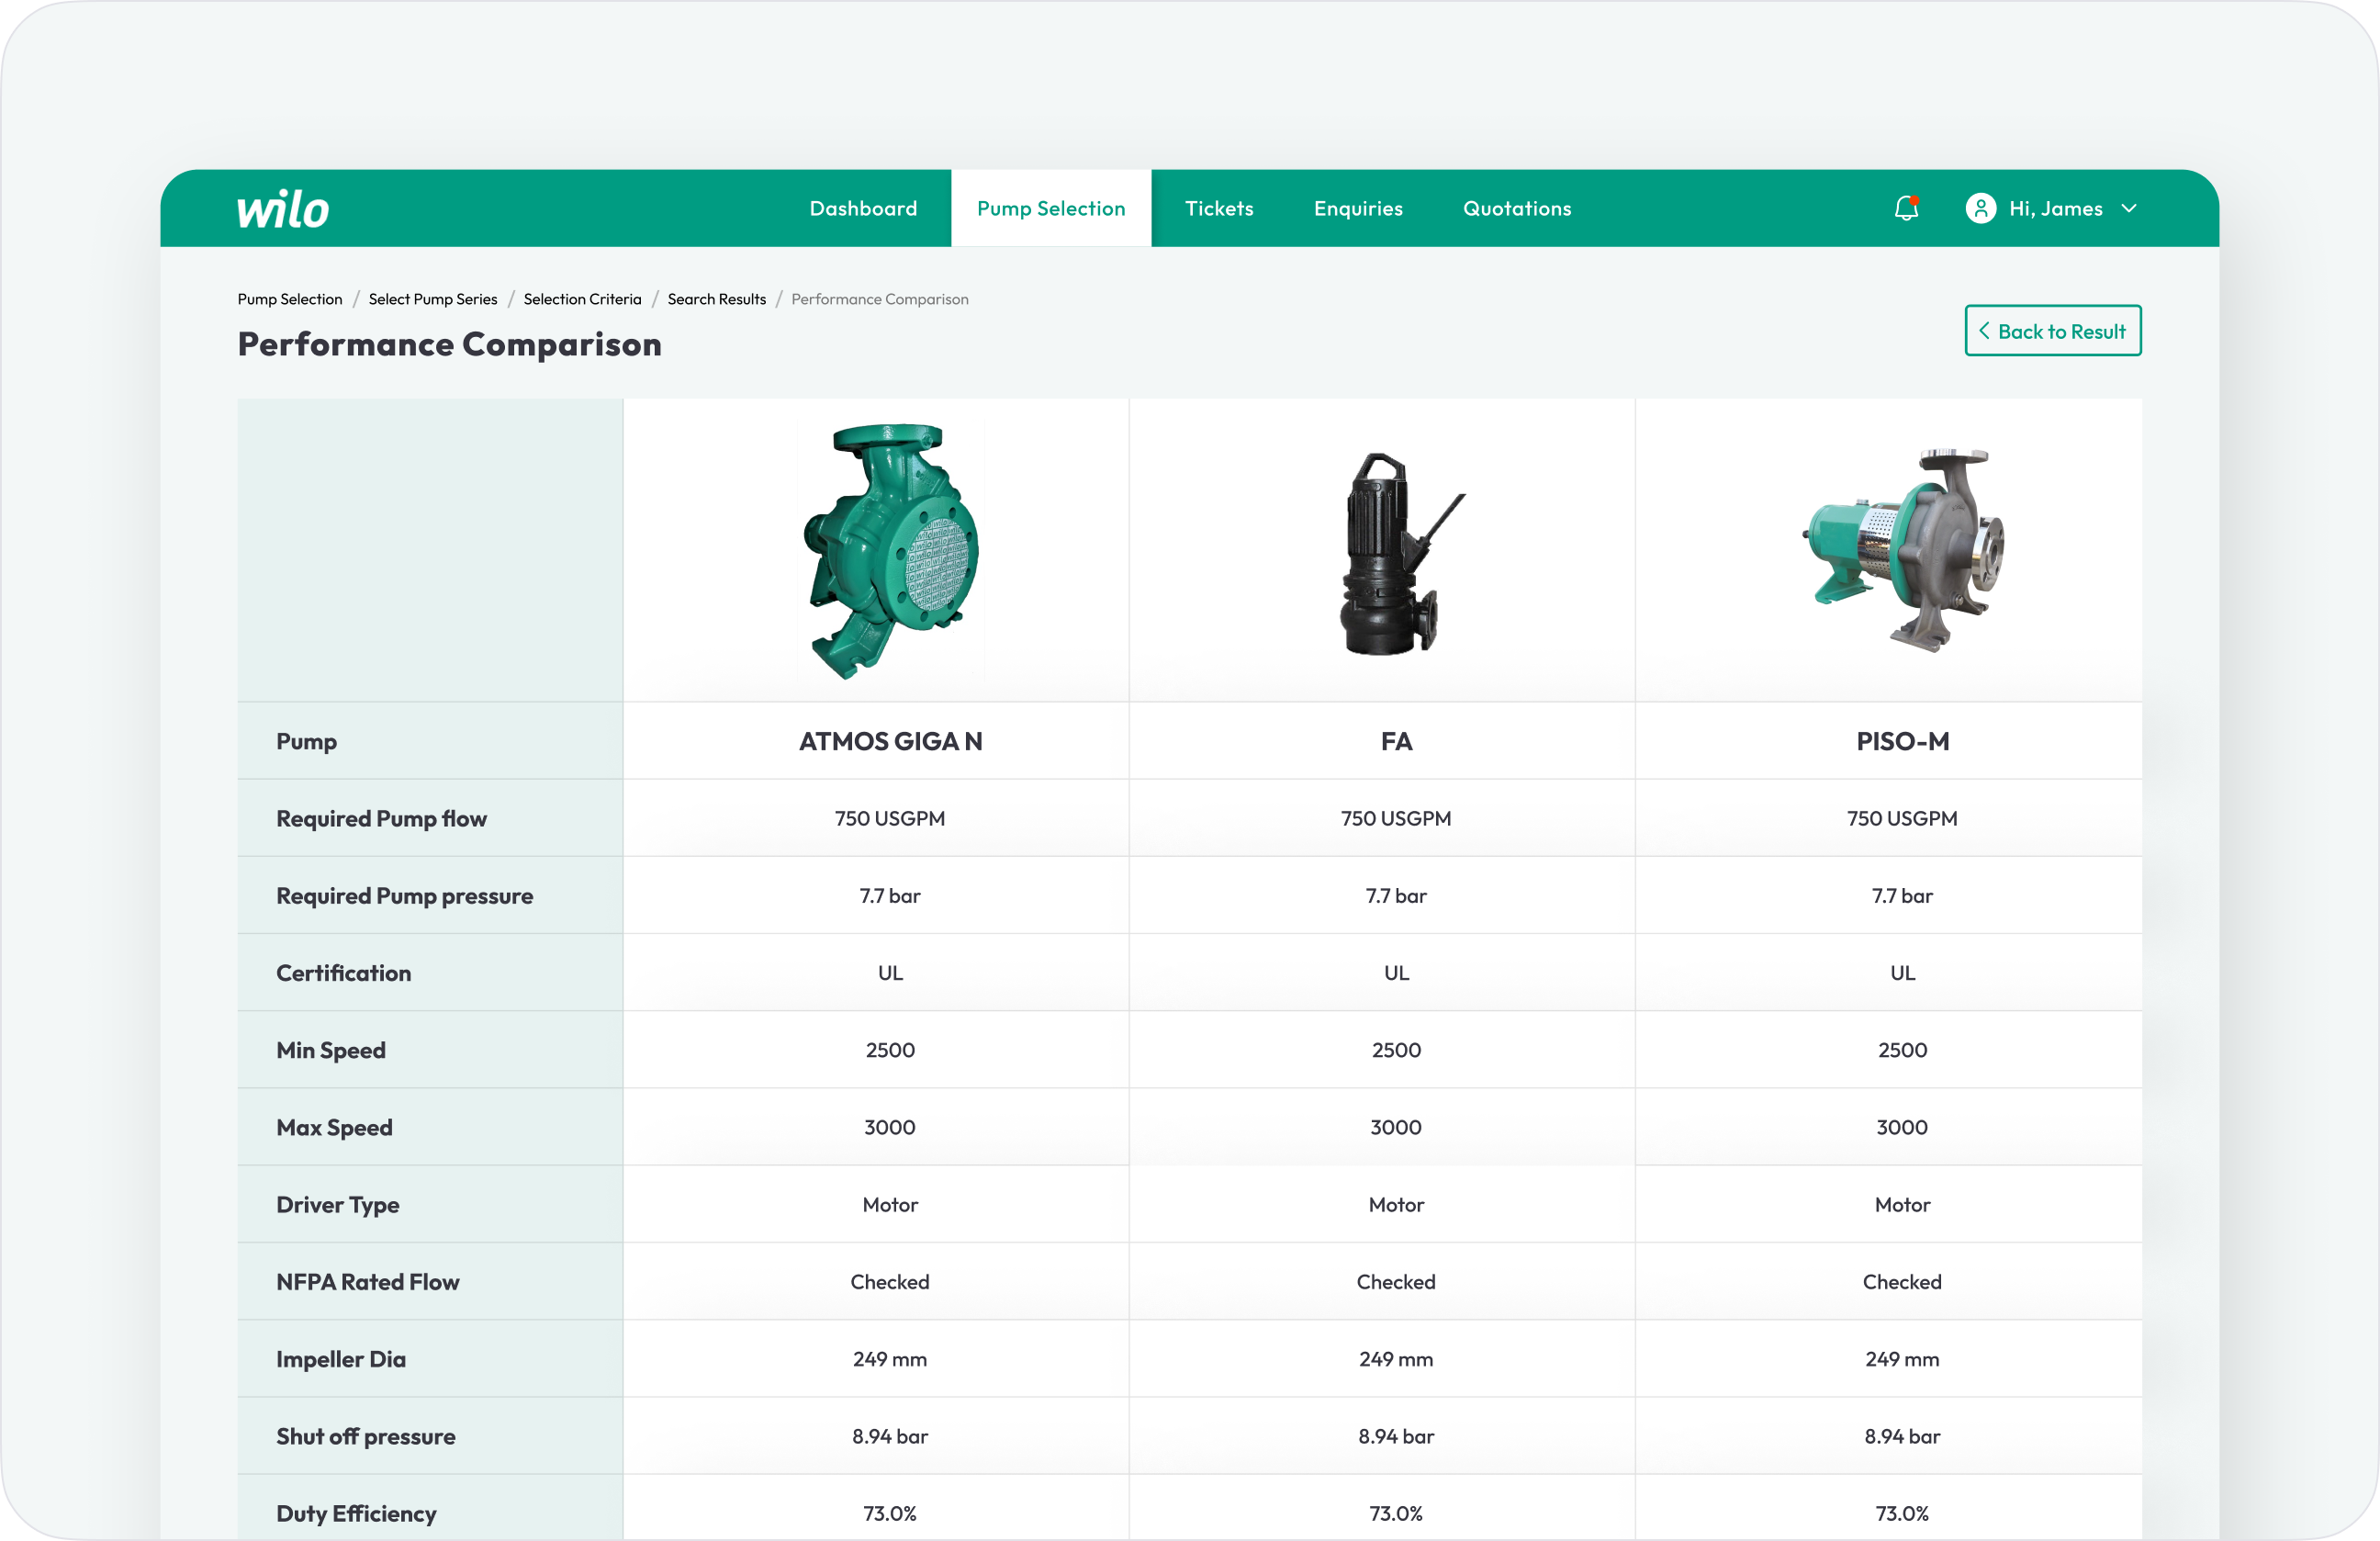The image size is (2380, 1541).
Task: Open the Enquiries tab
Action: [1357, 208]
